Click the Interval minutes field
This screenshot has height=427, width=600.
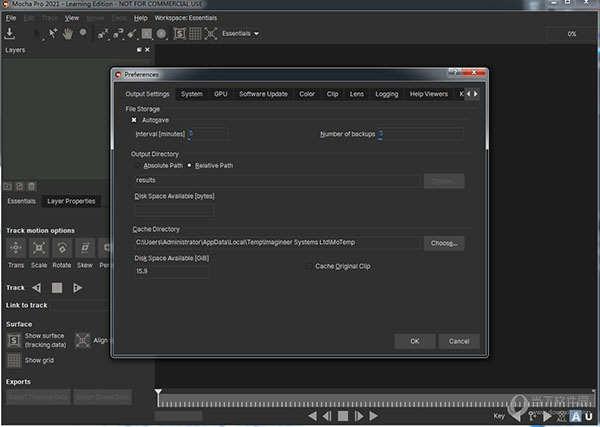tap(208, 134)
